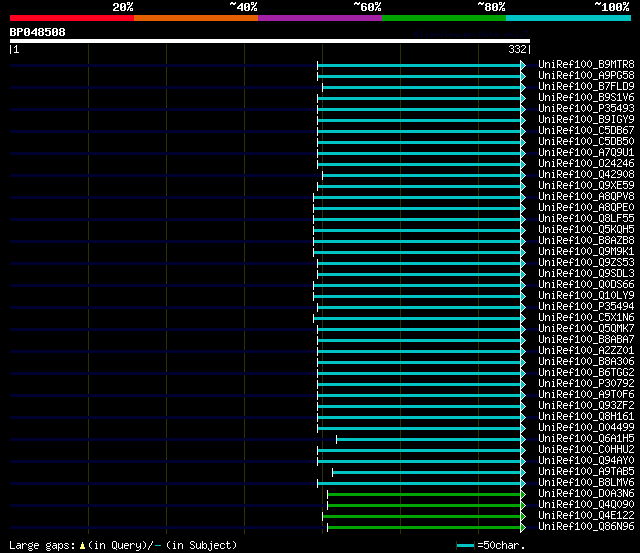This screenshot has height=553, width=640.
Task: Click UniRef100_Q10LY9 label
Action: coord(586,296)
